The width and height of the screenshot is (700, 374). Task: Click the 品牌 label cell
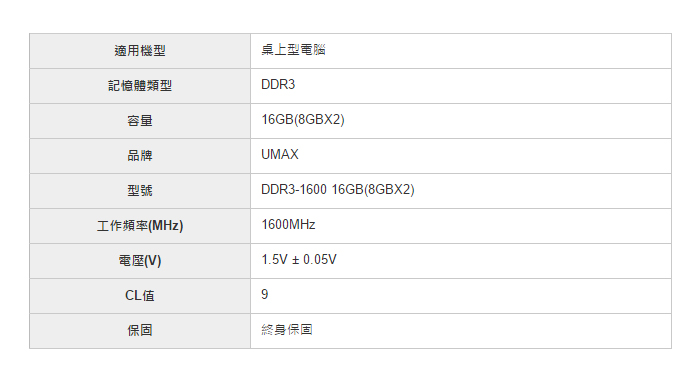click(x=140, y=156)
